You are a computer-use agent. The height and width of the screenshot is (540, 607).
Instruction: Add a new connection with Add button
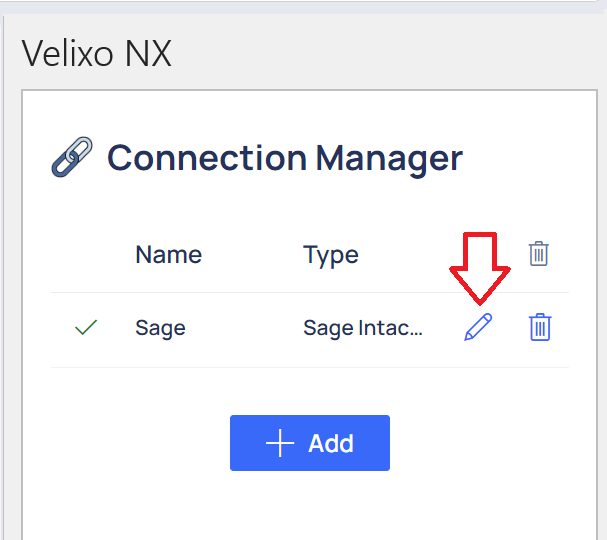pyautogui.click(x=310, y=443)
